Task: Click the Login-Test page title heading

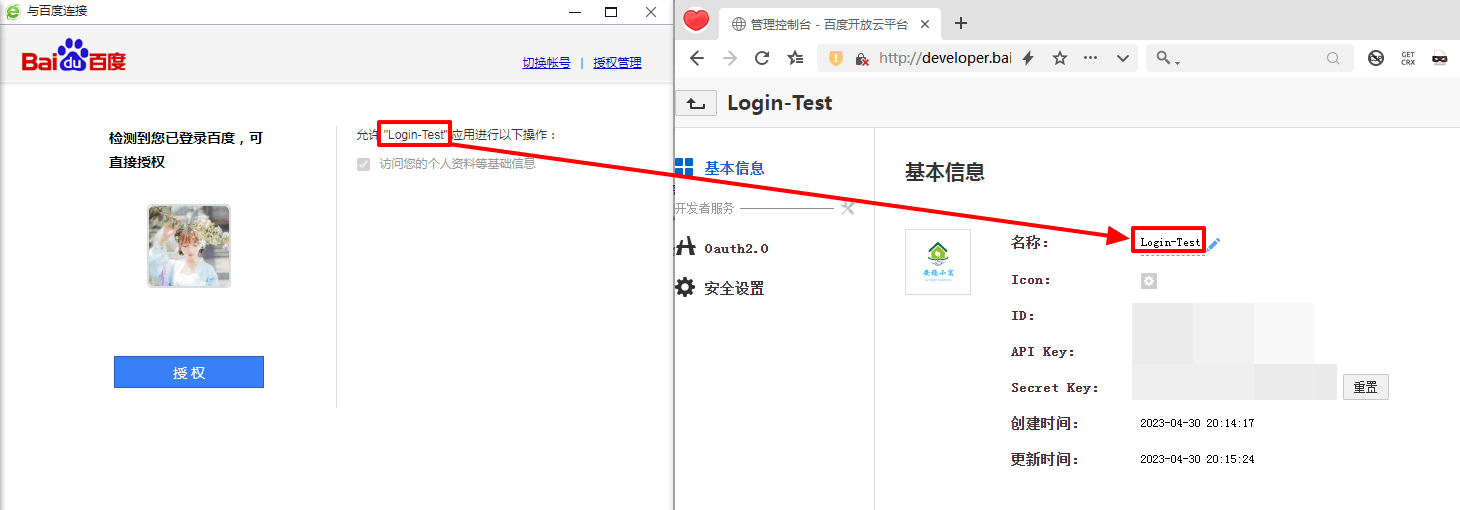Action: pyautogui.click(x=780, y=103)
